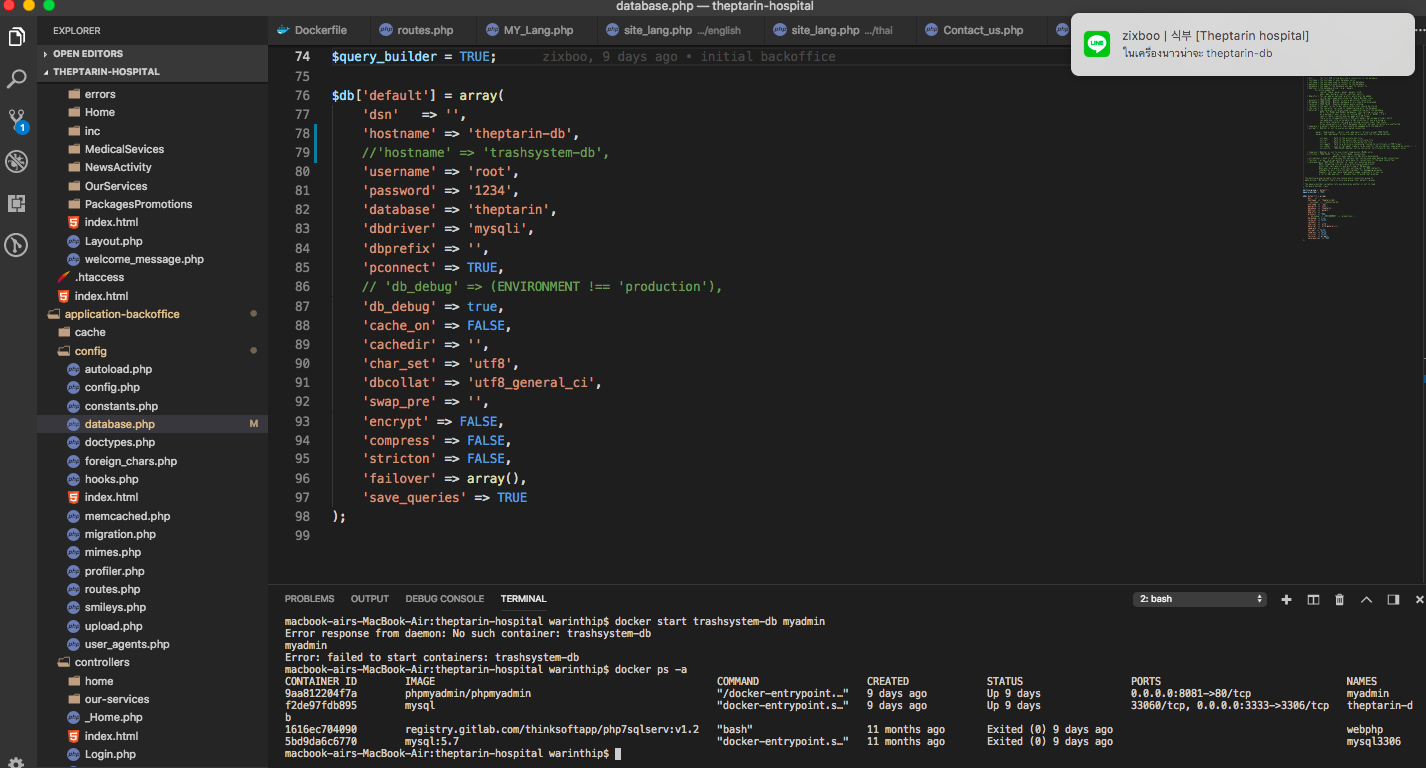Create a new terminal with plus icon

pos(1287,599)
